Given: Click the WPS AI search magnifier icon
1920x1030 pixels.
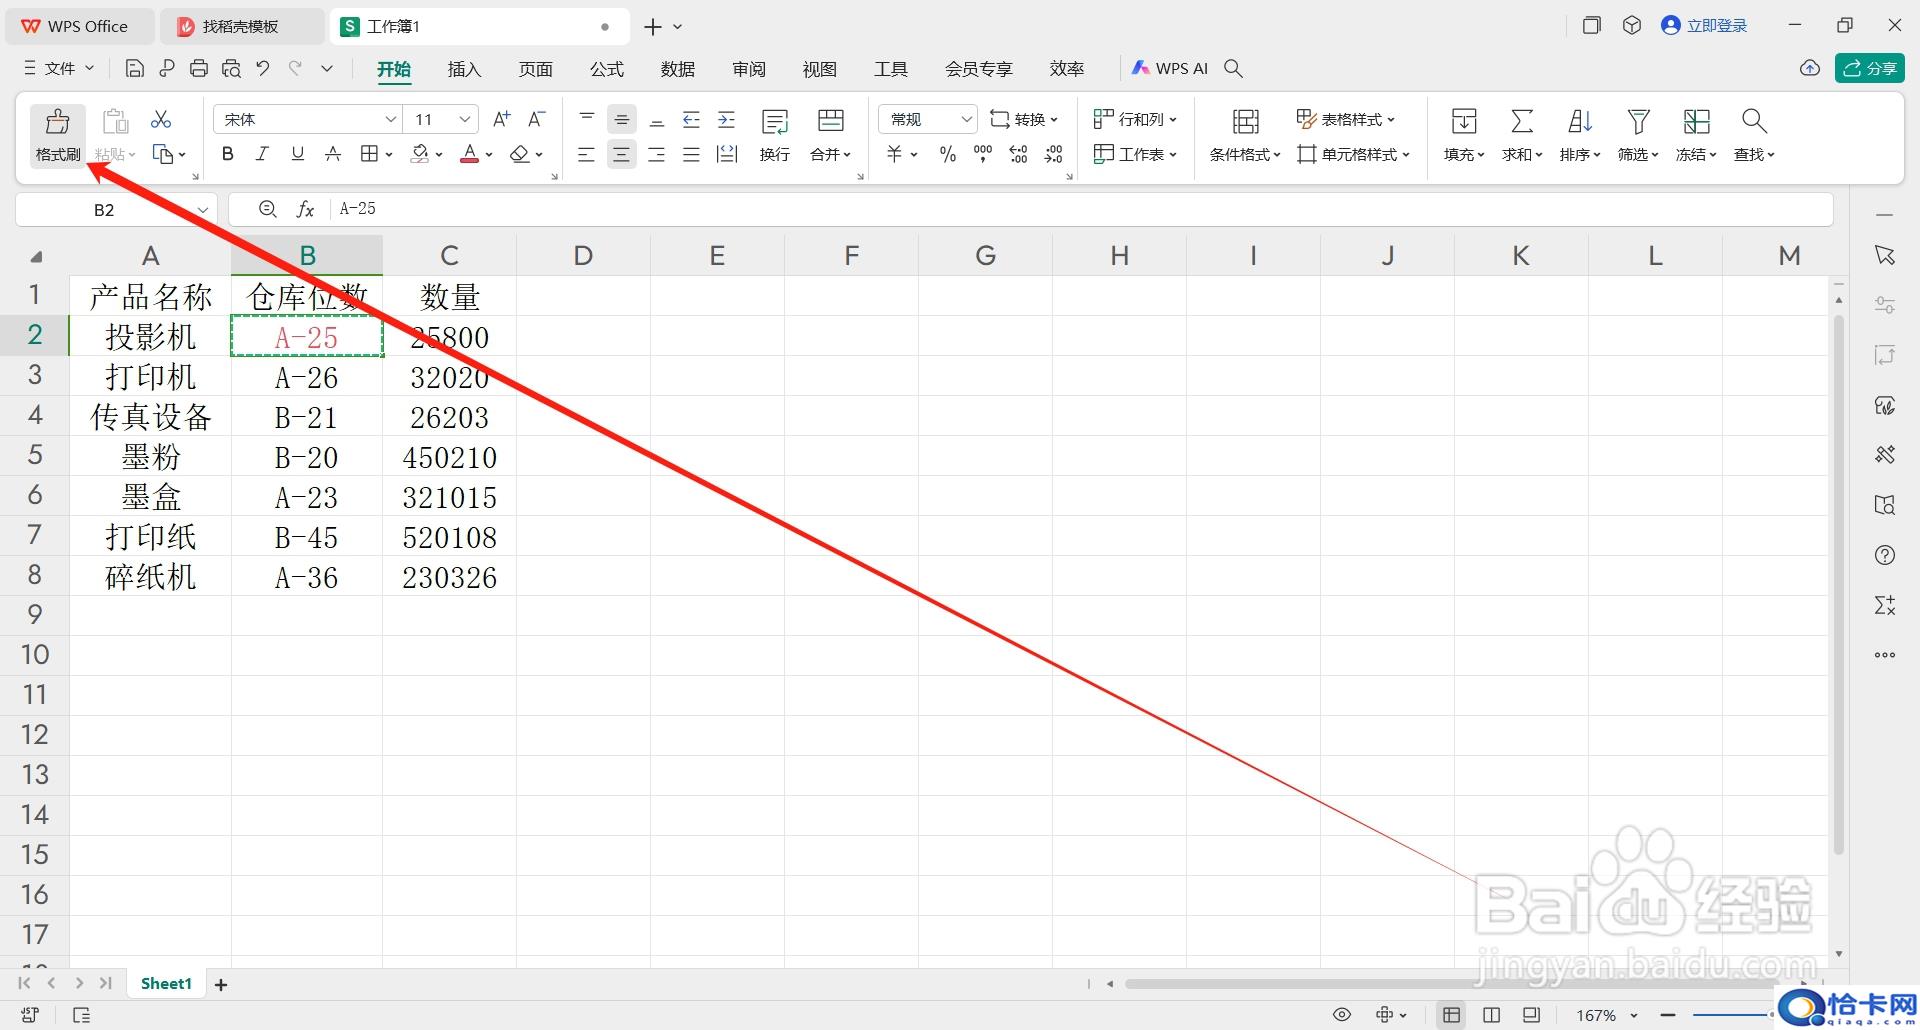Looking at the screenshot, I should [1234, 68].
